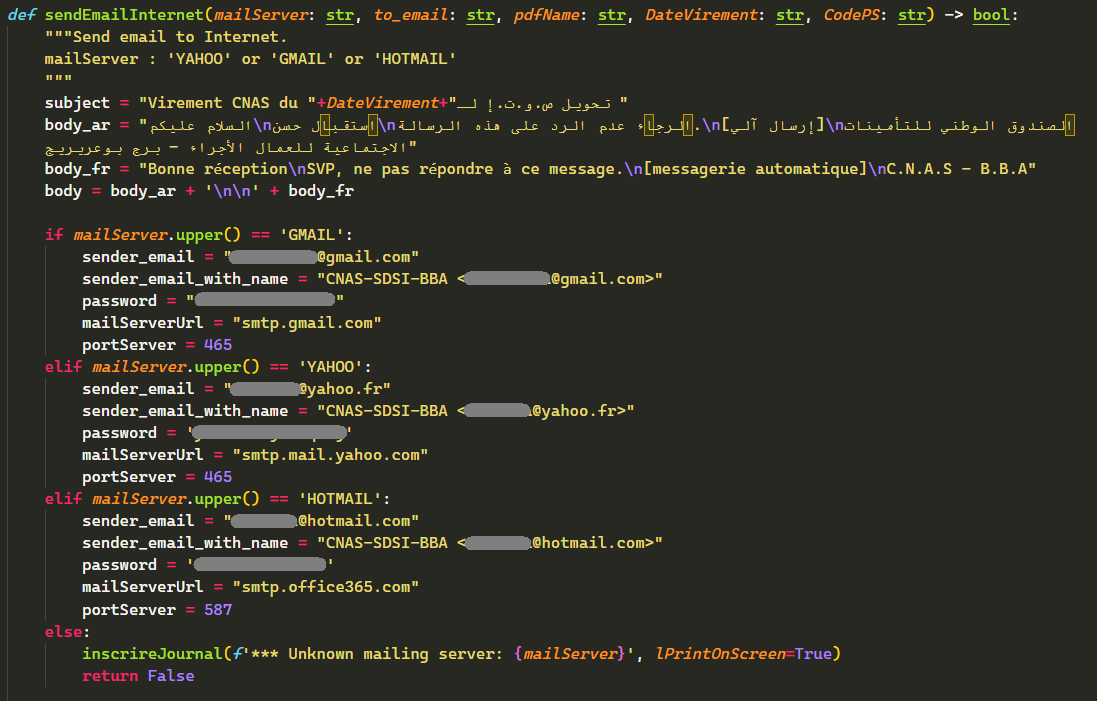Click sender_email_with_name in the GMAIL block
Screen dimensions: 1097x701
coord(185,279)
